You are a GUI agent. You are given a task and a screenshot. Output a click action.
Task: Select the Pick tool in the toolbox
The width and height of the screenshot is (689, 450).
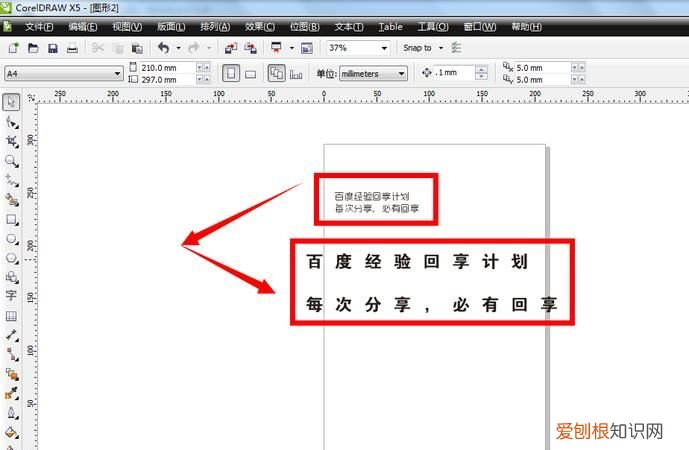pos(11,102)
